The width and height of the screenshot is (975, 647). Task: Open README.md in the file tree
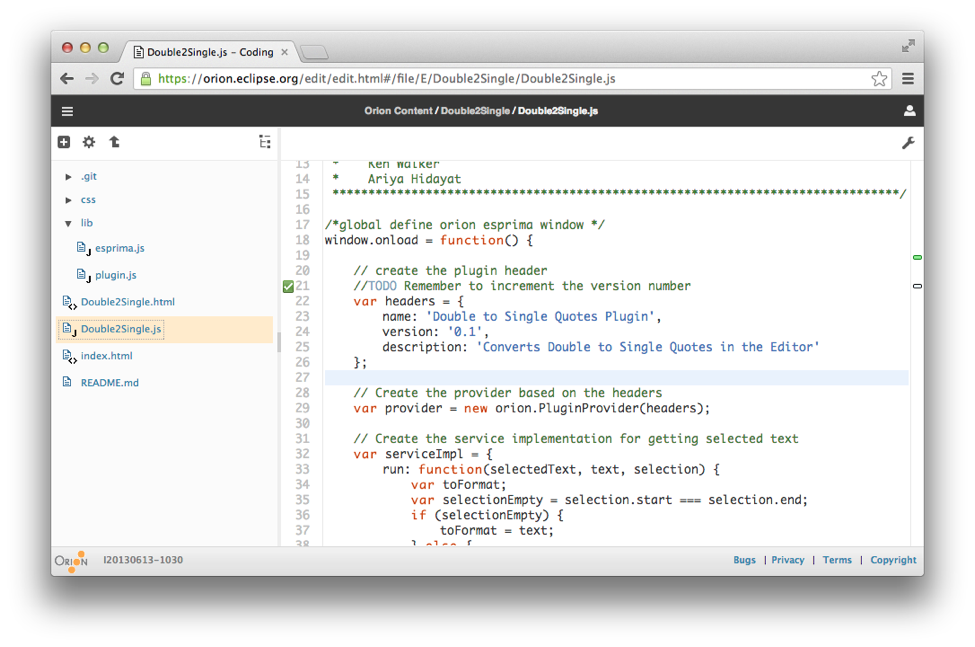[x=109, y=383]
